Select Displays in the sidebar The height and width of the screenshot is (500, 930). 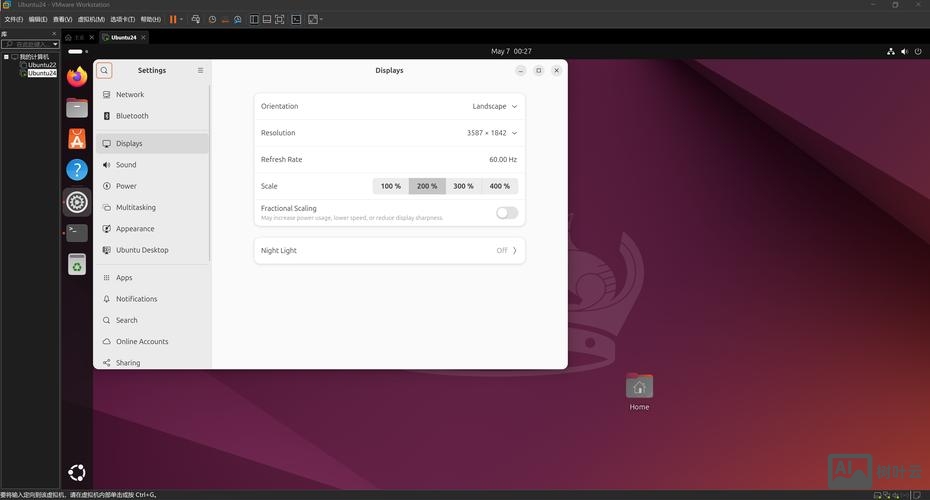click(x=152, y=144)
